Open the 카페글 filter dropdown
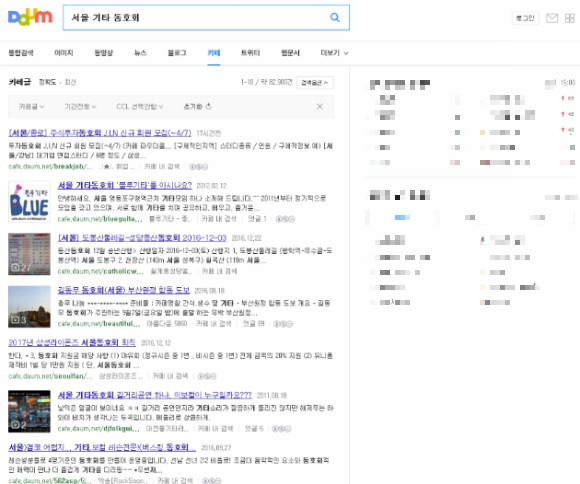580x484 pixels. 31,107
